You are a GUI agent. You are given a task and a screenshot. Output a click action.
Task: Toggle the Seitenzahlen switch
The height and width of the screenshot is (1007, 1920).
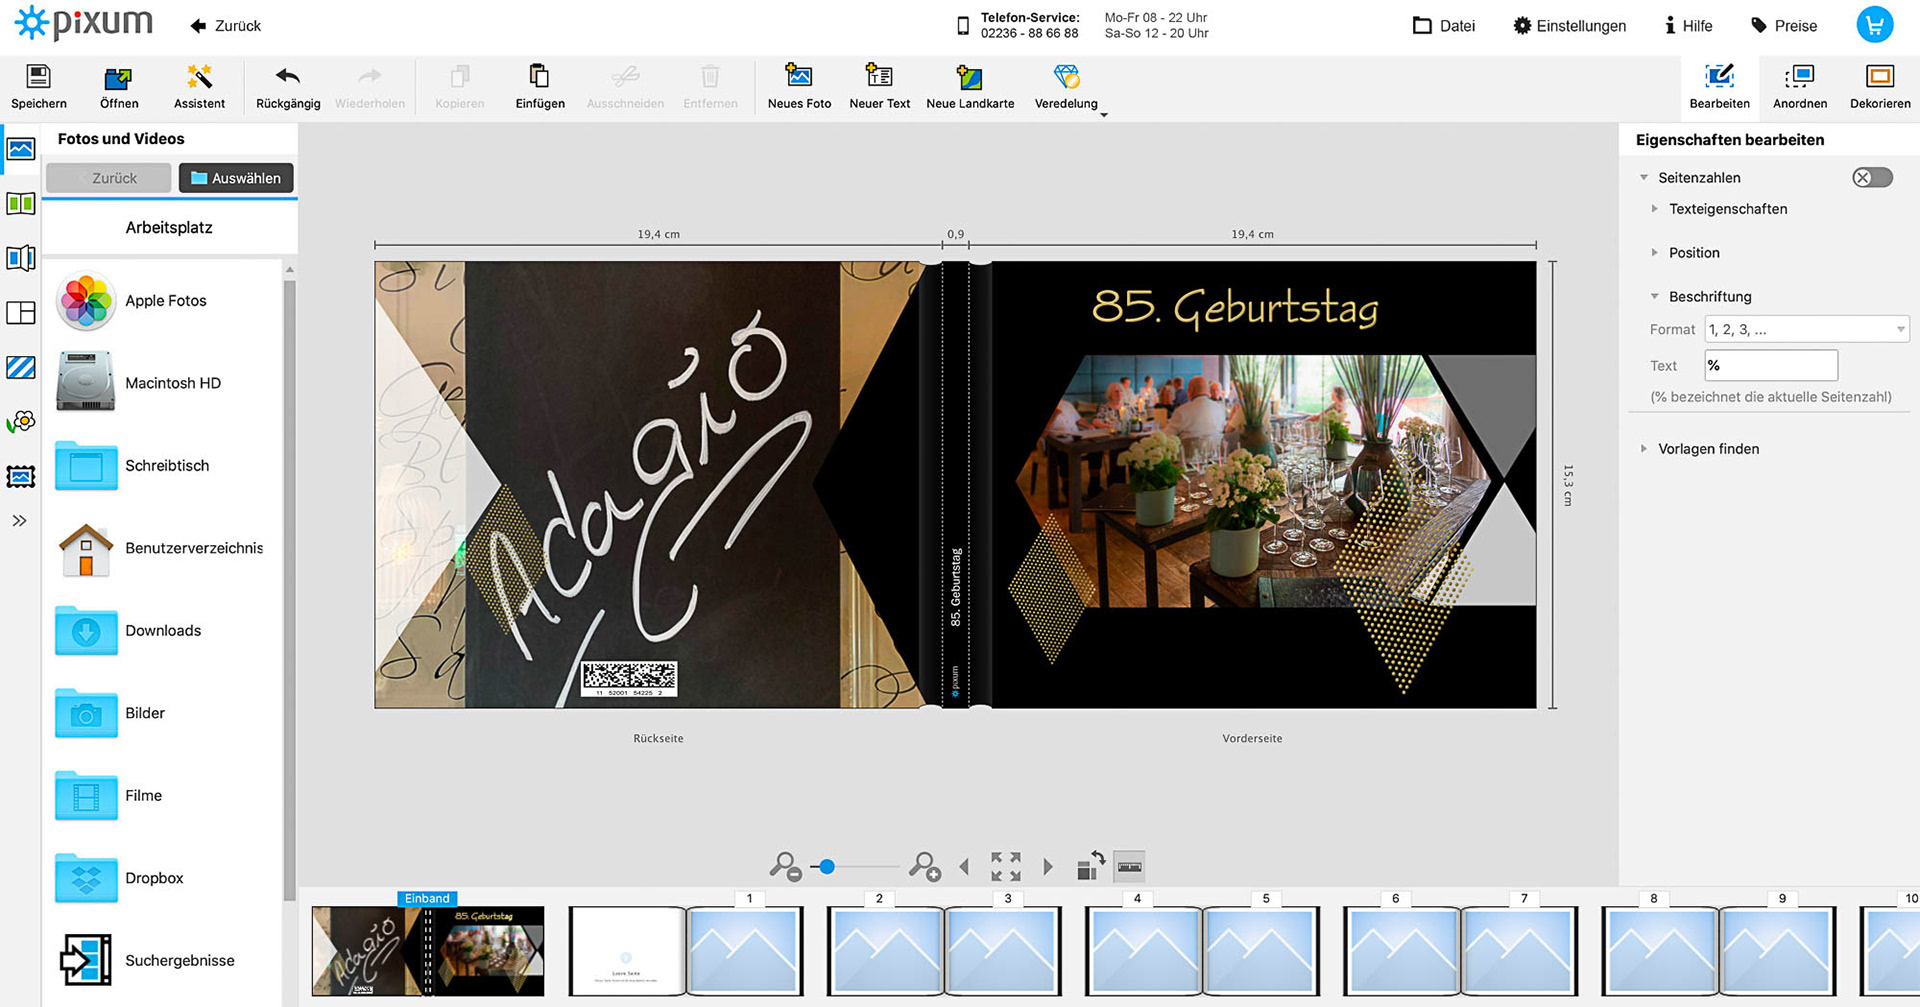tap(1872, 178)
